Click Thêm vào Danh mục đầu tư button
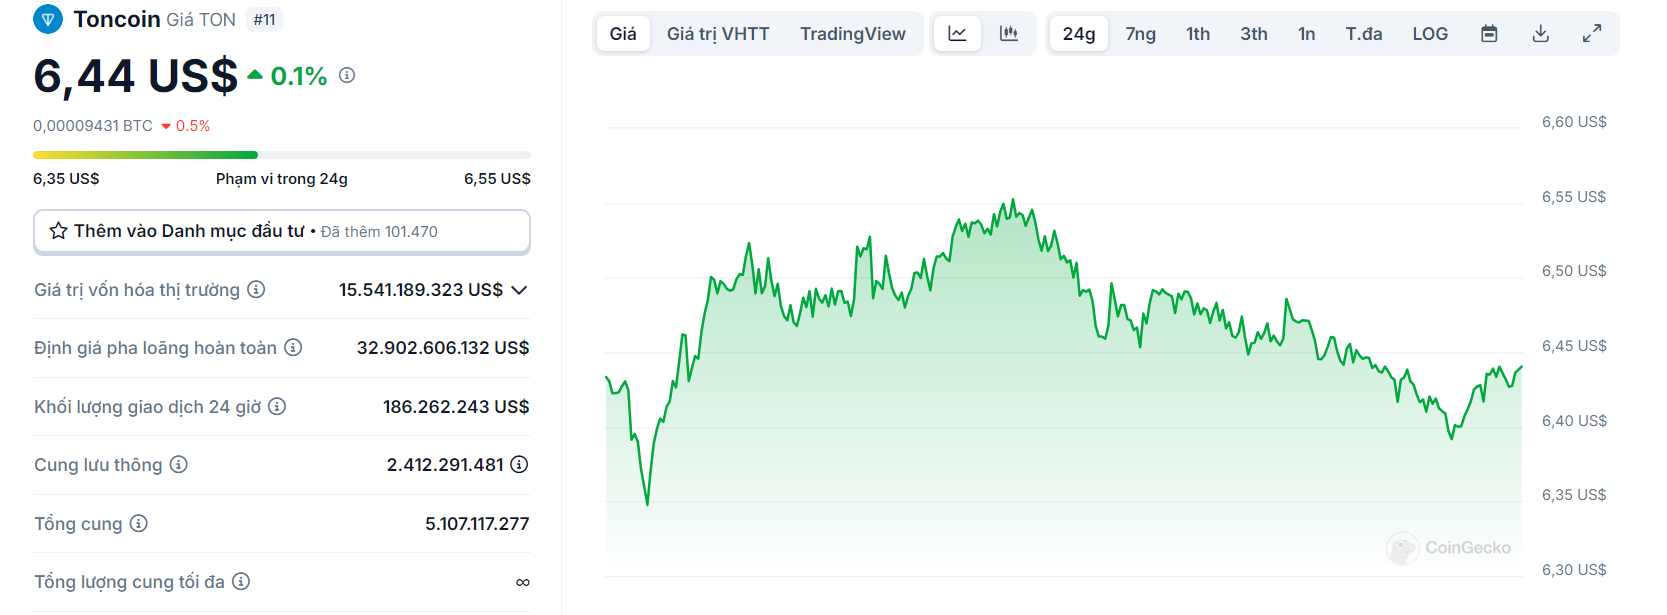This screenshot has width=1667, height=615. click(282, 231)
